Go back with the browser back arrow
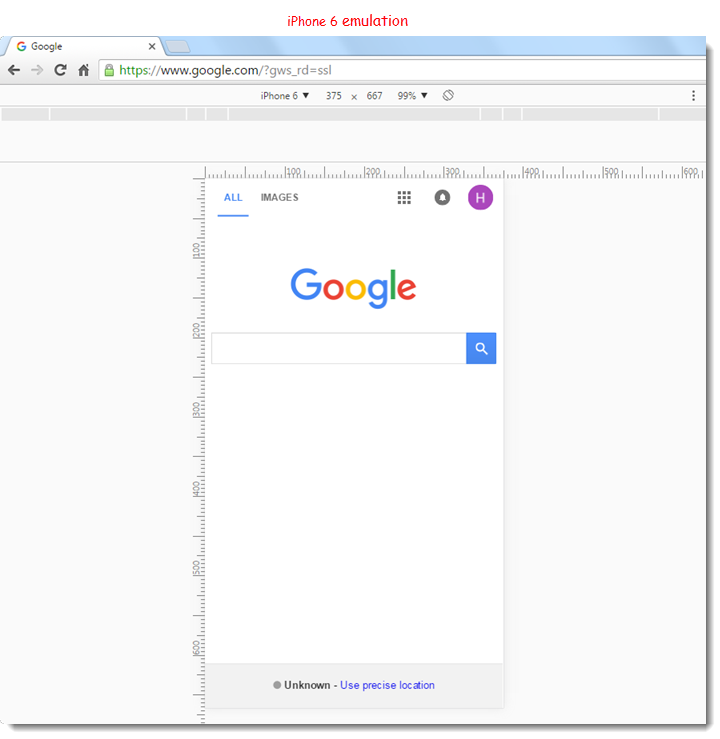The image size is (720, 739). [x=14, y=70]
